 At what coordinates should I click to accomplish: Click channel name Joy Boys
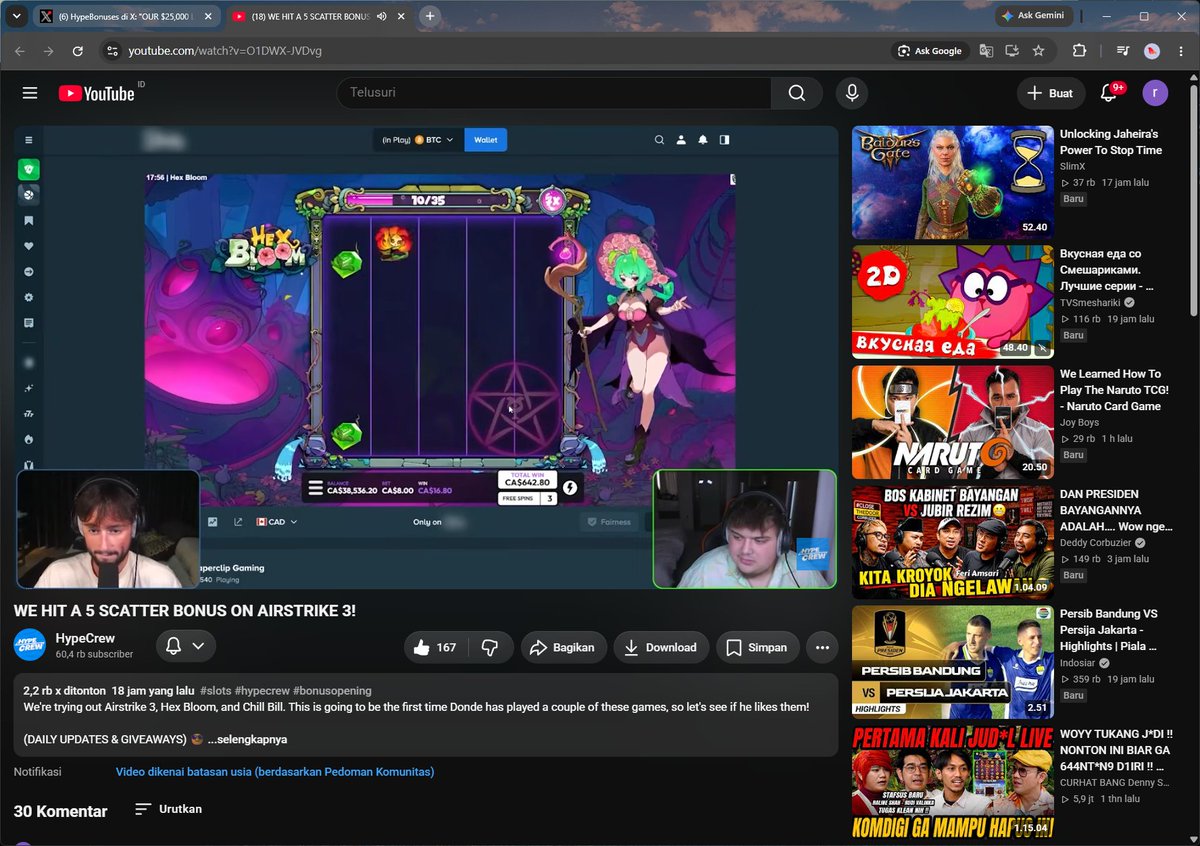(x=1079, y=422)
